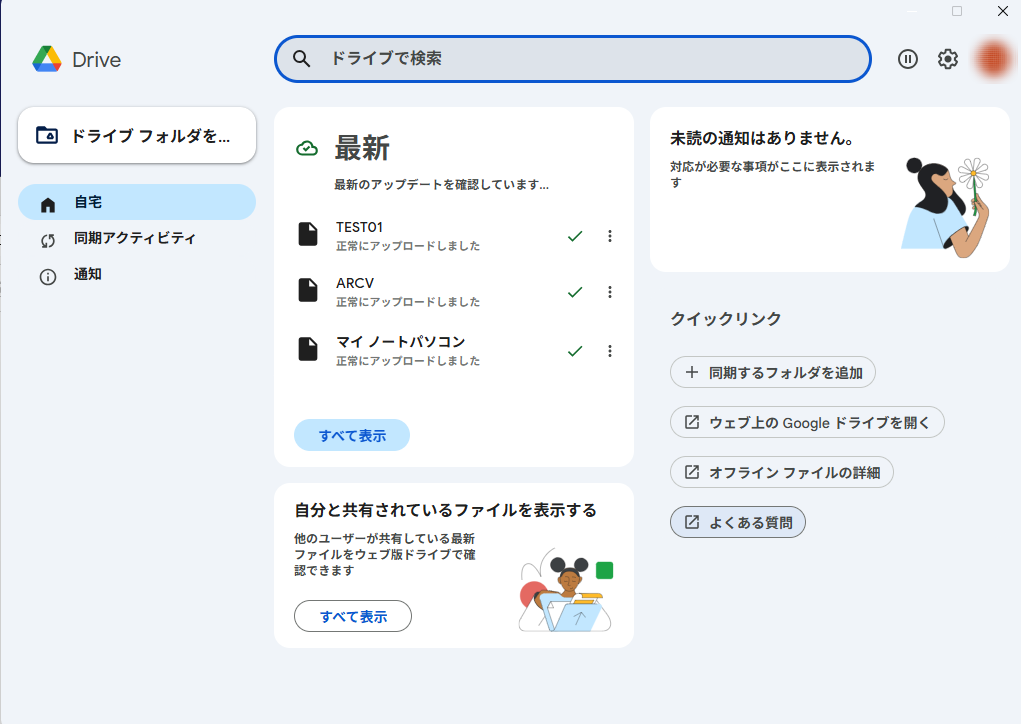The width and height of the screenshot is (1021, 724).
Task: Click the ドライブ フォルダを... button
Action: (137, 135)
